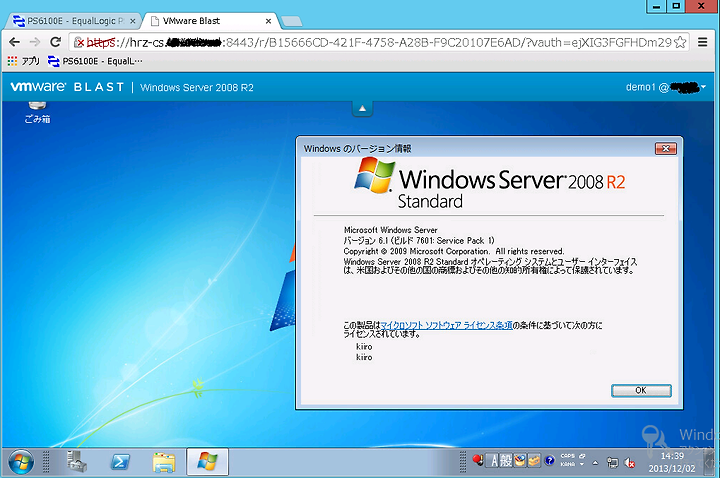Close the Windows version info dialog

click(665, 148)
